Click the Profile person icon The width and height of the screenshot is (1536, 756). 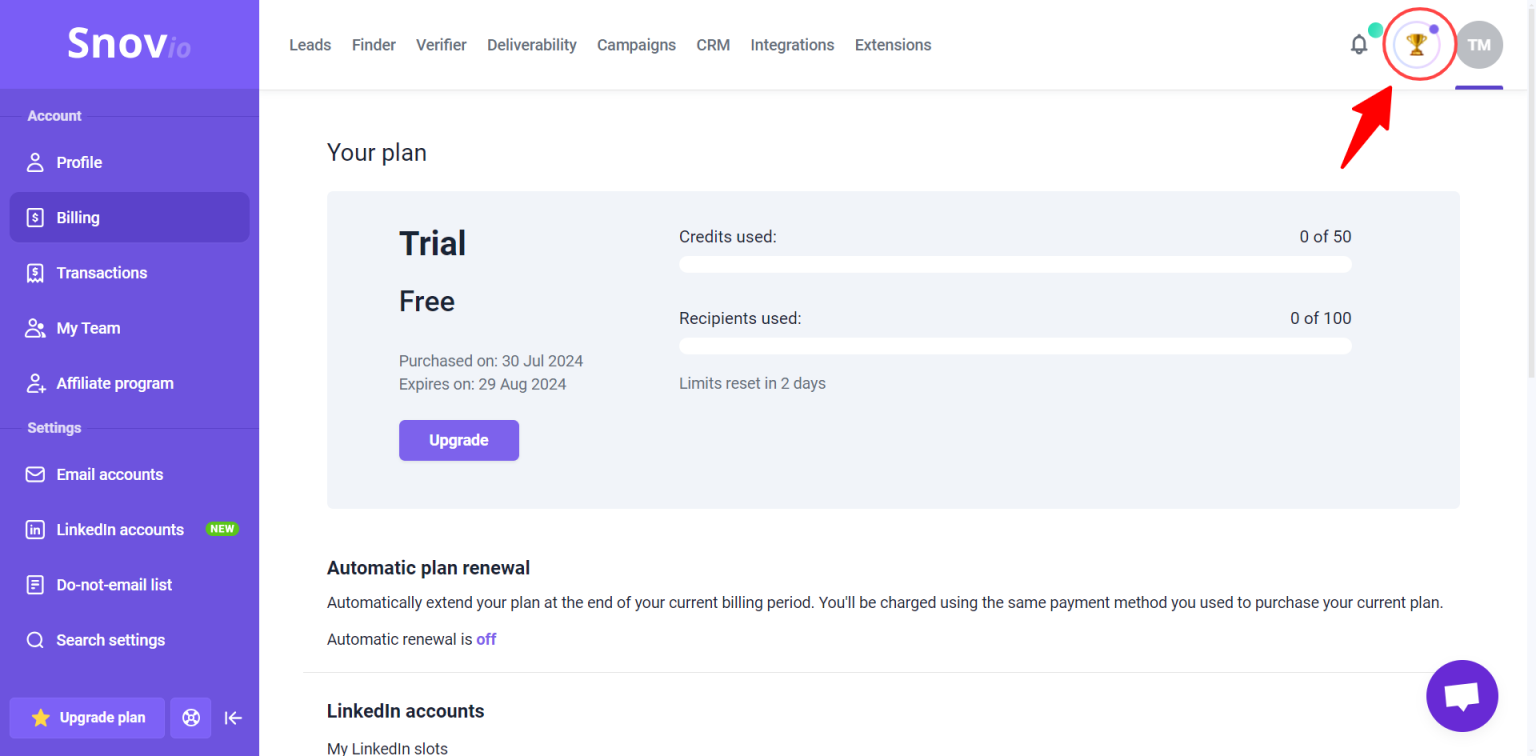[x=35, y=162]
